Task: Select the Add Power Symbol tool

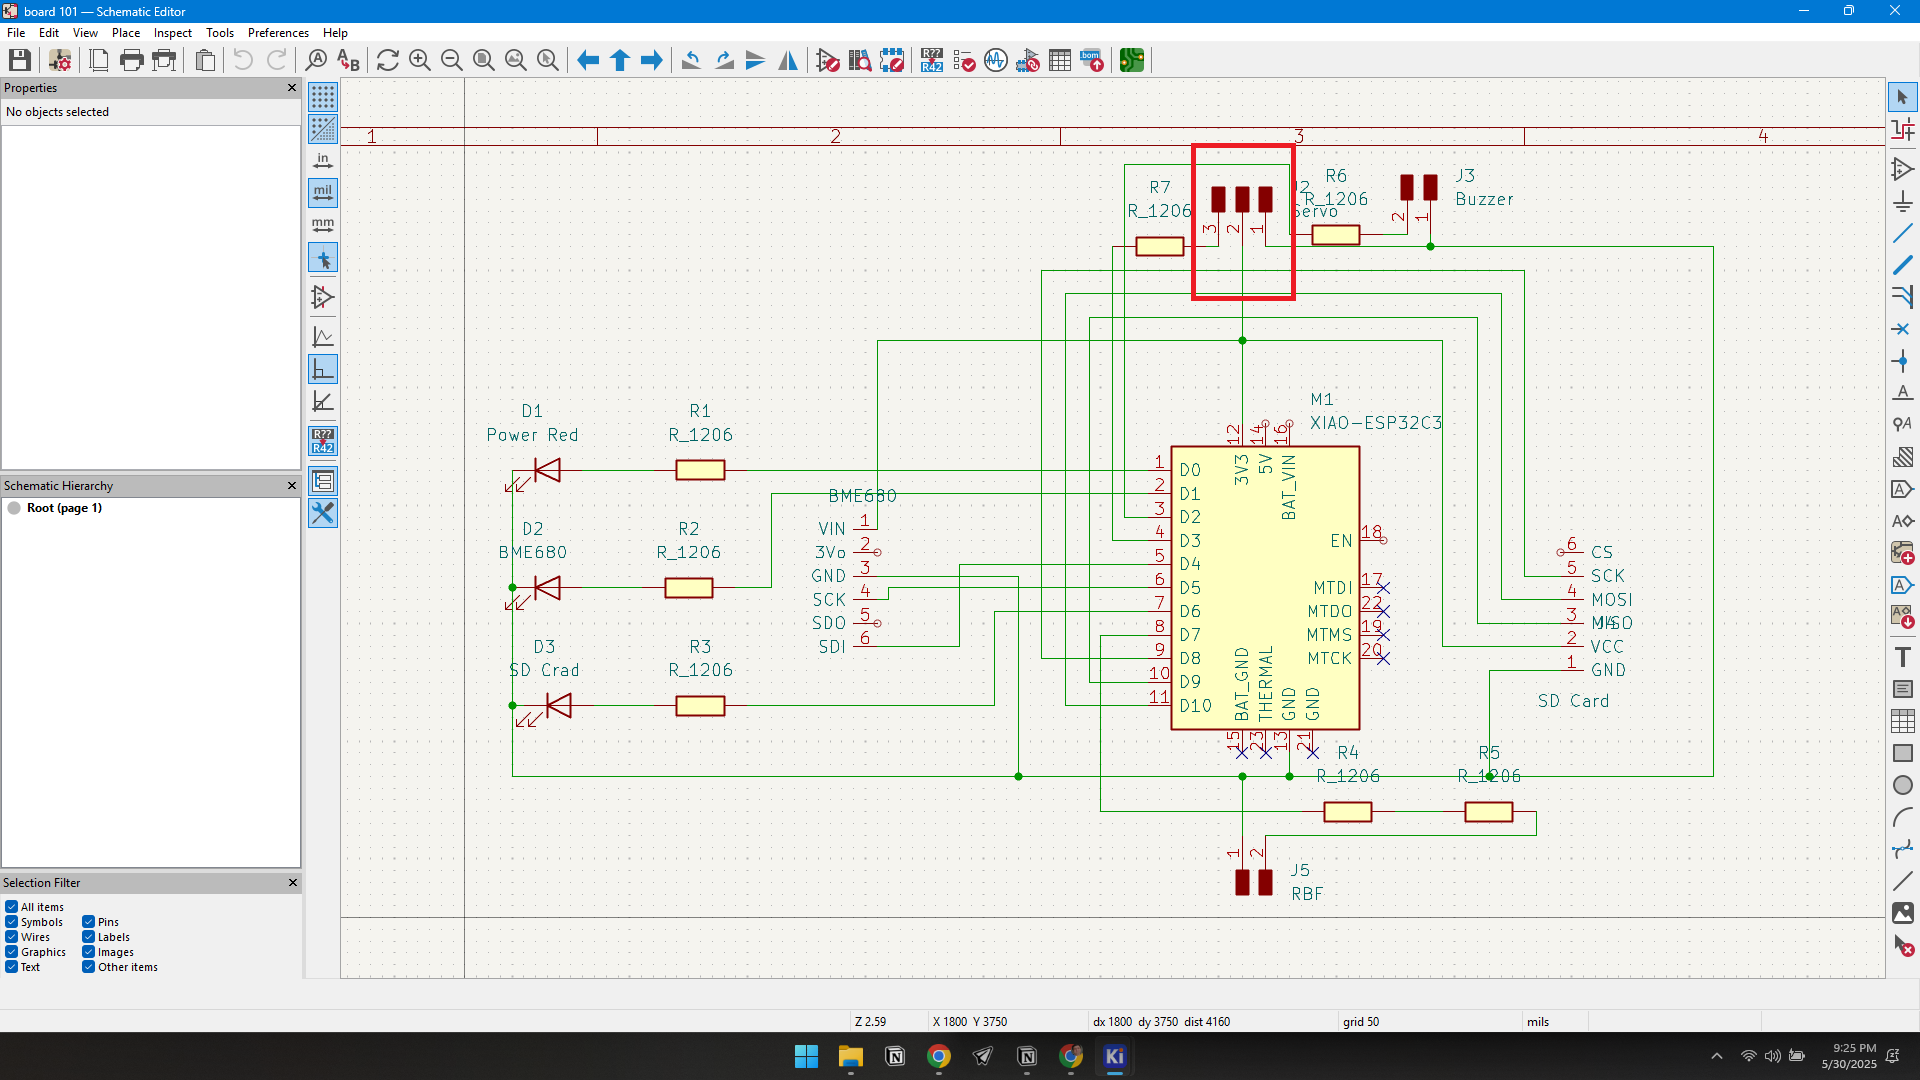Action: coord(1903,202)
